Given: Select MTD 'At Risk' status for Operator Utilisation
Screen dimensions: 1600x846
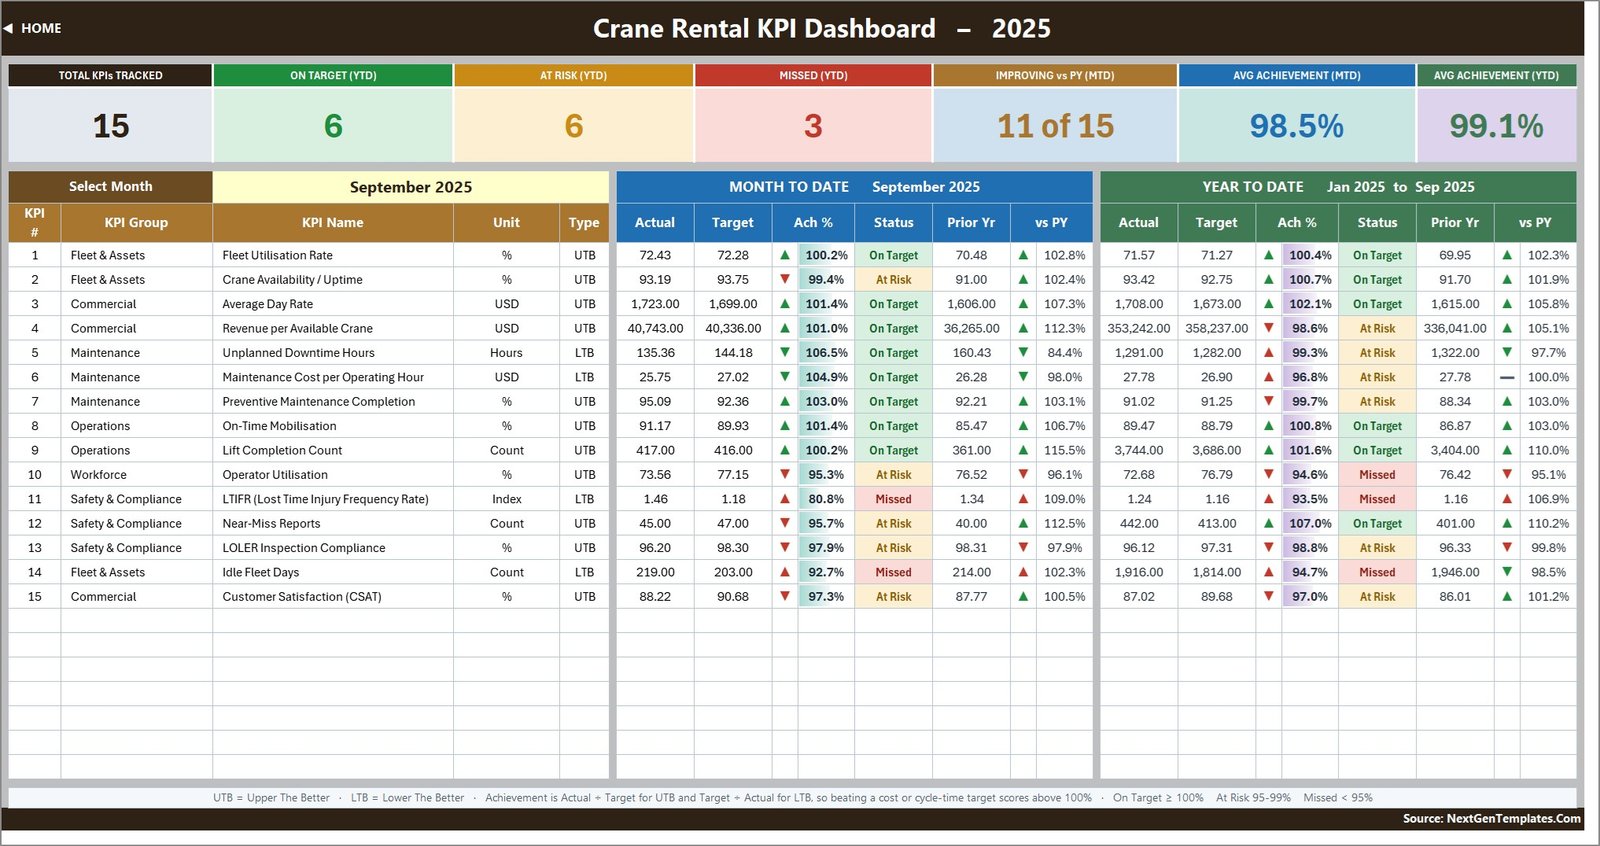Looking at the screenshot, I should (893, 475).
